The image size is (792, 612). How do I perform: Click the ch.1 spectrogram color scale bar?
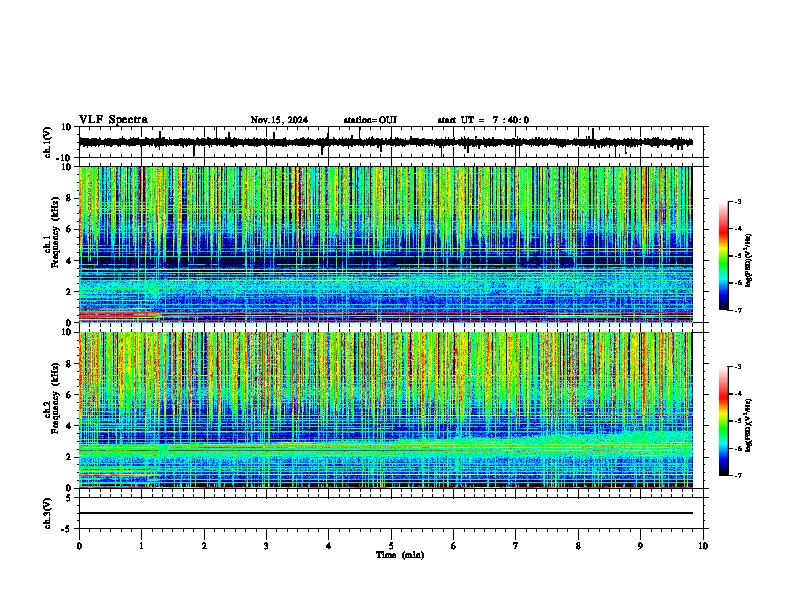[724, 256]
